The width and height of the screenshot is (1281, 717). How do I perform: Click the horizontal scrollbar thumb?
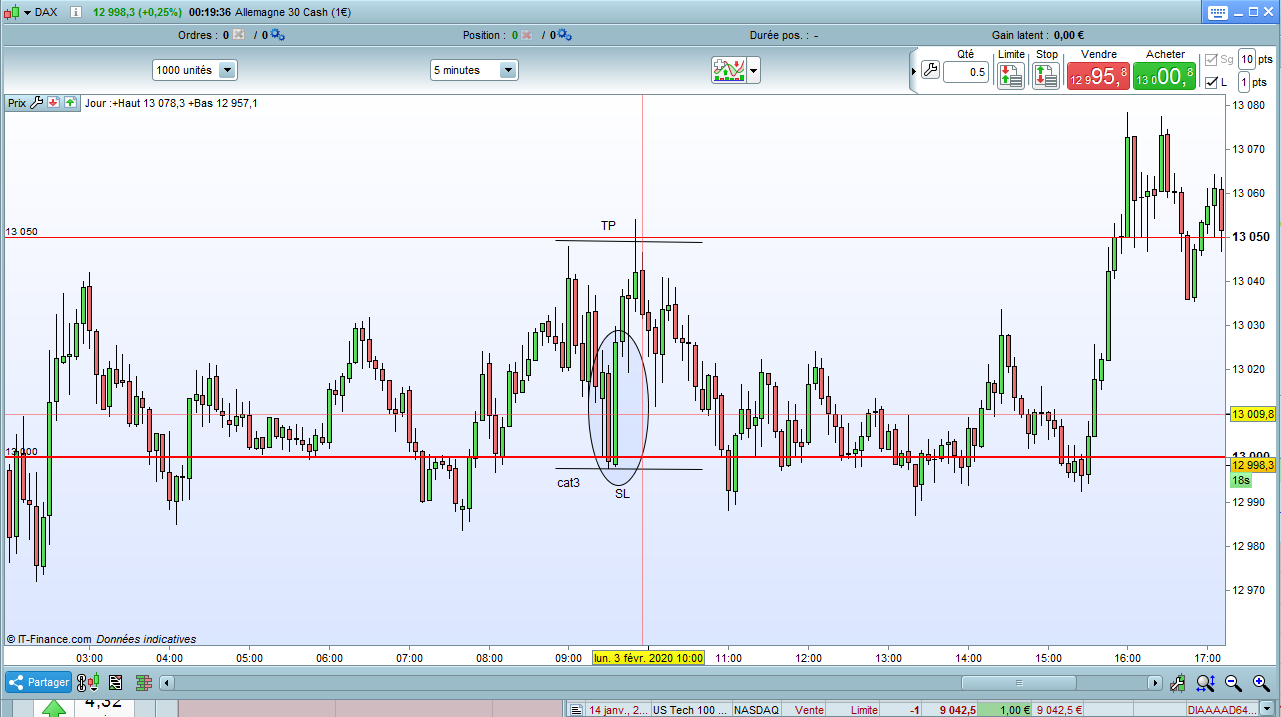tap(1018, 683)
